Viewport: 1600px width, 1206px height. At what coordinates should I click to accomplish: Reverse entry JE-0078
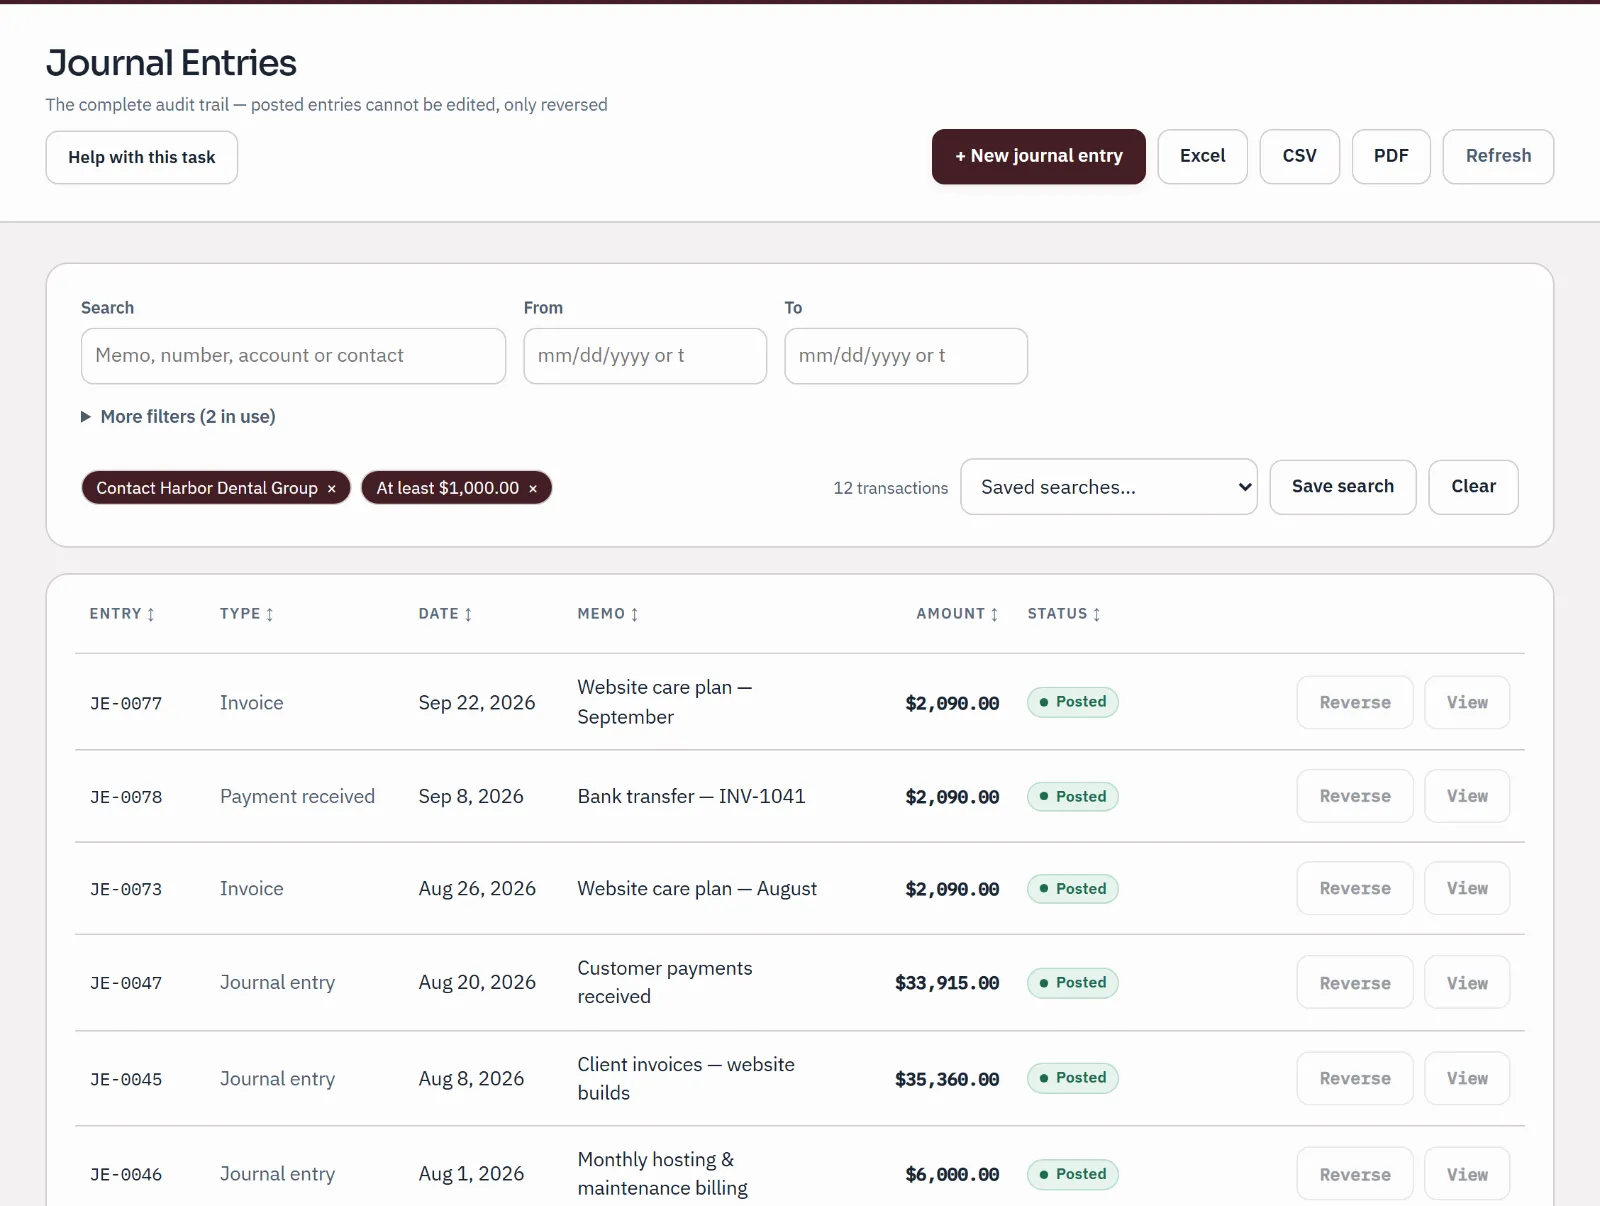pos(1355,796)
